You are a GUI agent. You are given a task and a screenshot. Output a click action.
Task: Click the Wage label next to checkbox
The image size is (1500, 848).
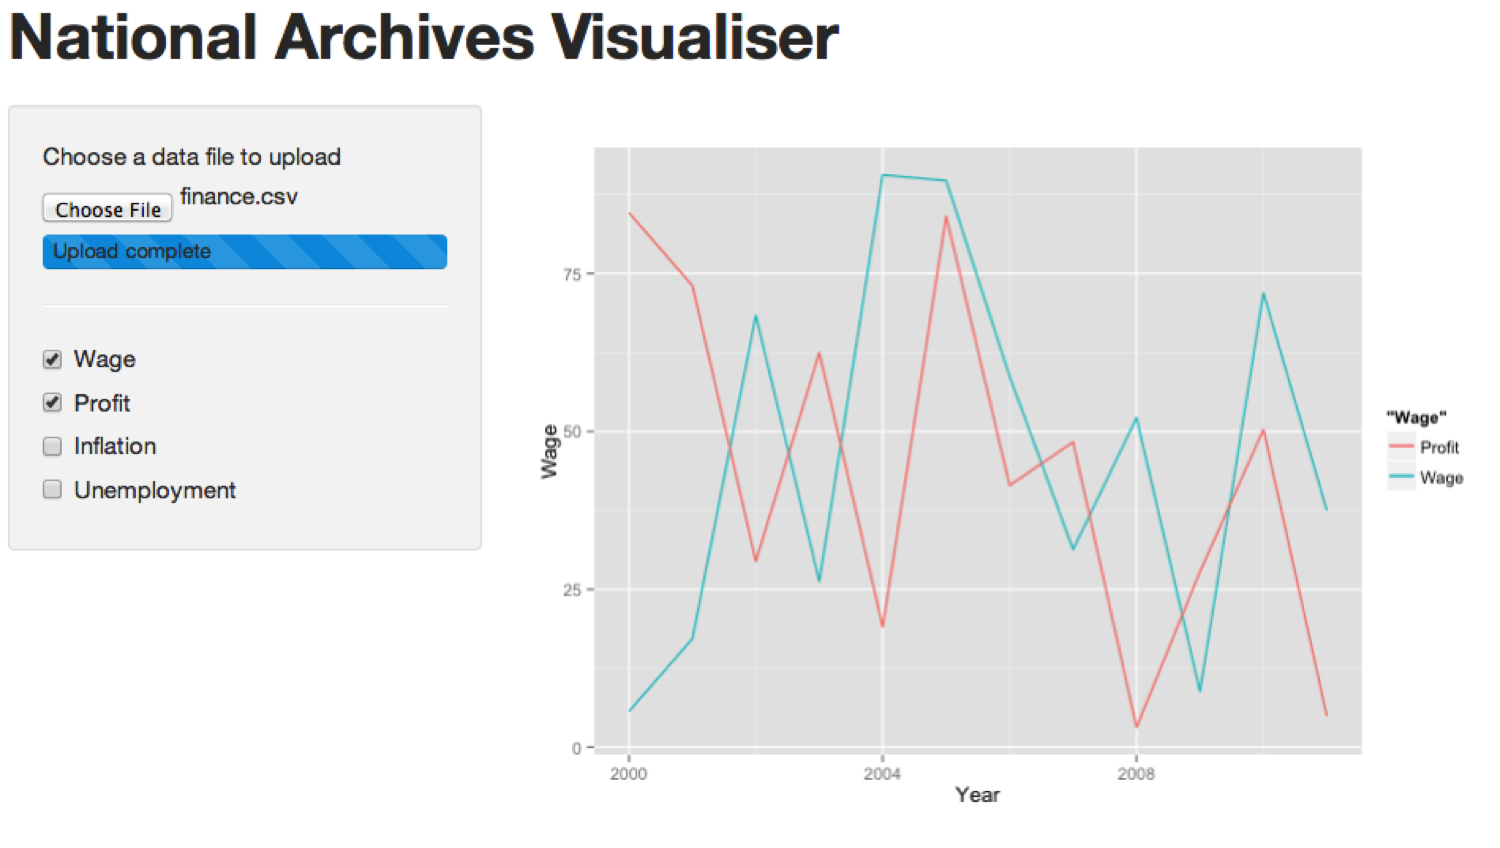(105, 359)
